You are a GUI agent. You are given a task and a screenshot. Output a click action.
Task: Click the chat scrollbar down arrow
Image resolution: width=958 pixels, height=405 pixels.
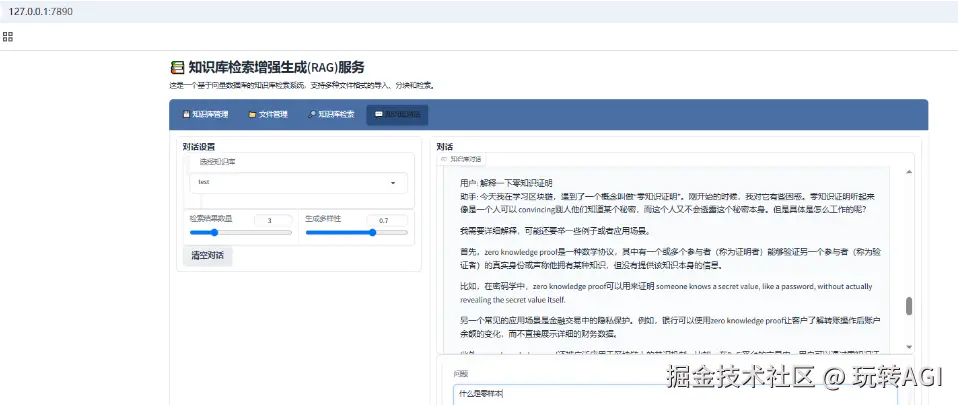click(x=909, y=346)
